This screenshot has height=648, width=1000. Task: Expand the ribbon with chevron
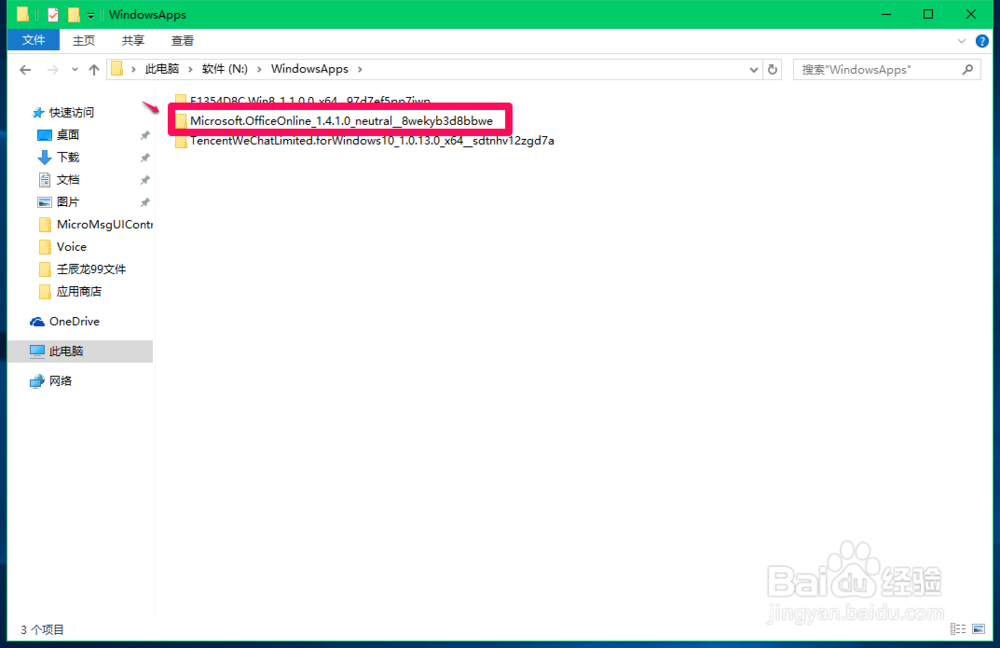pos(961,41)
